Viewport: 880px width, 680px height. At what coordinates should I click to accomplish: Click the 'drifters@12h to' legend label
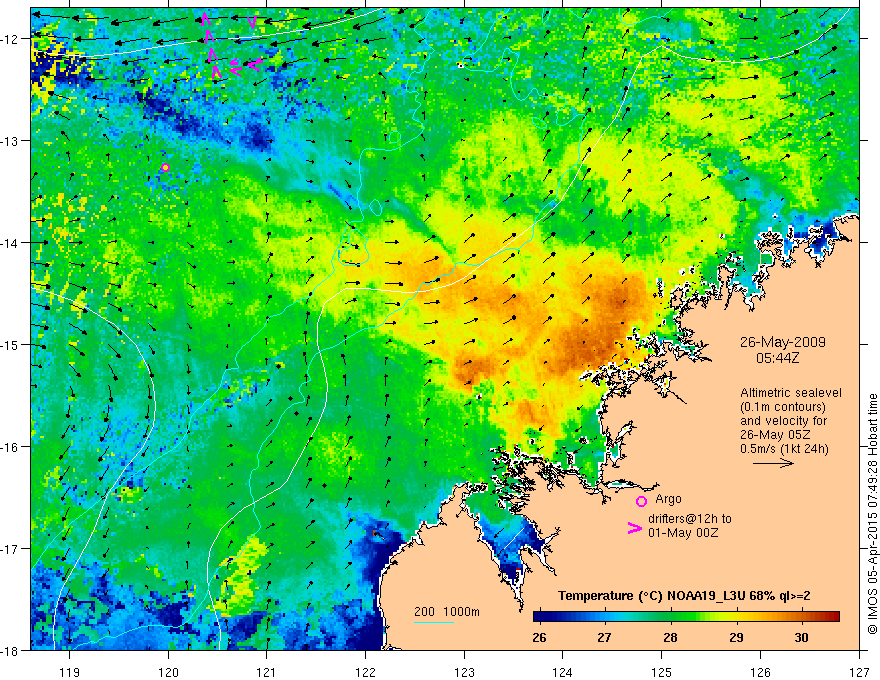click(690, 518)
